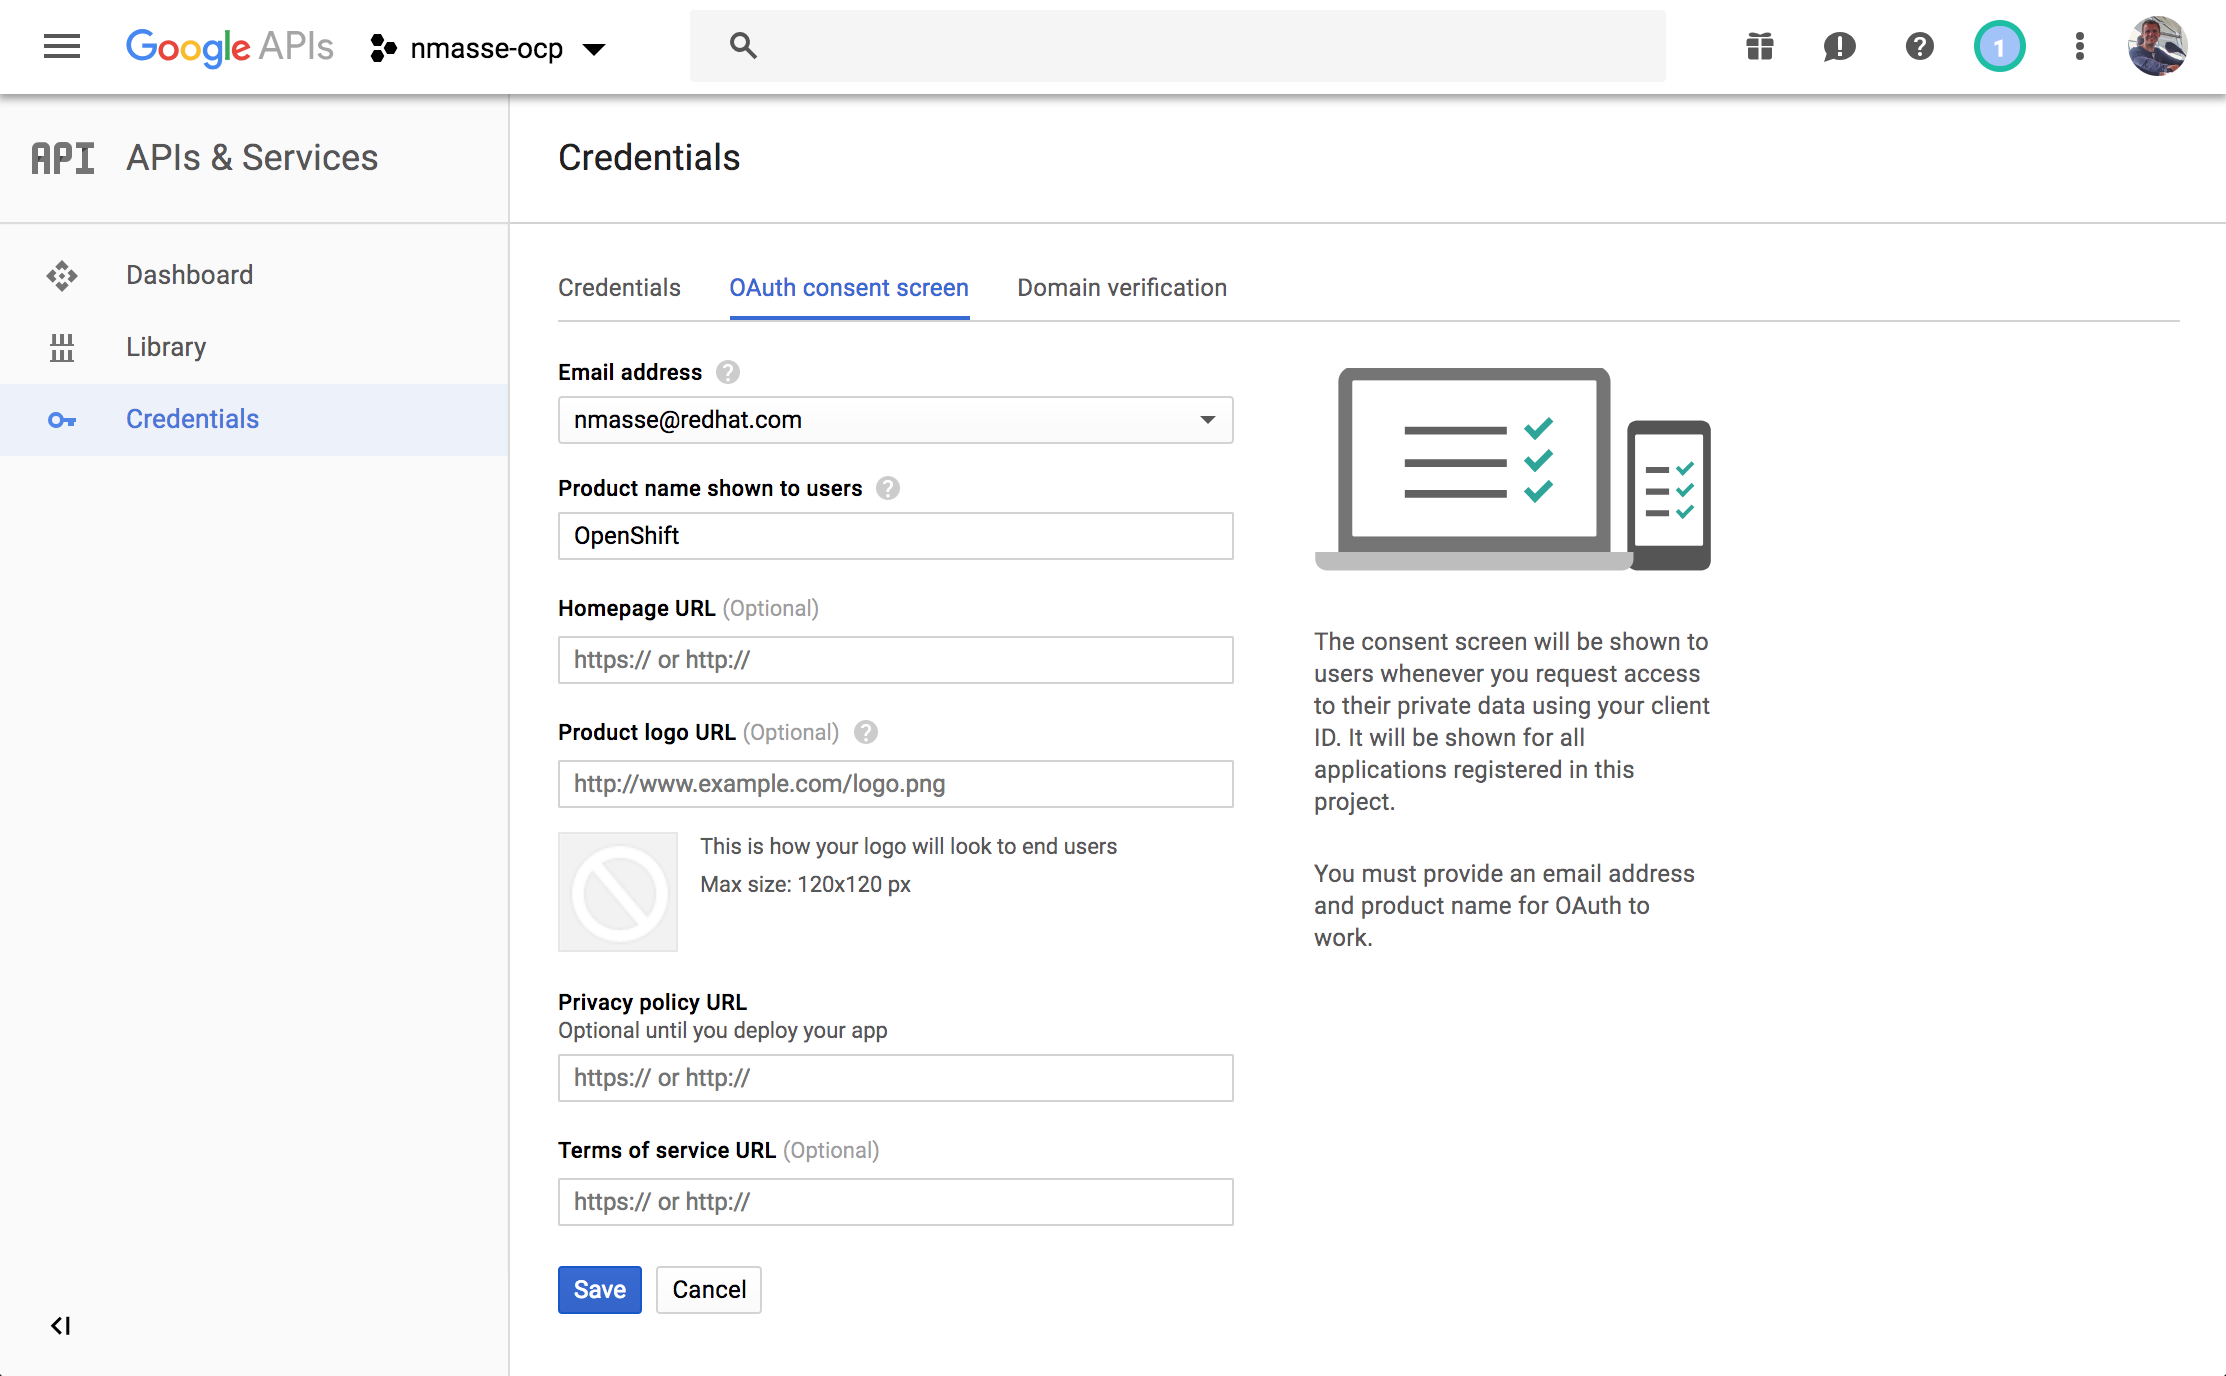Open Dashboard in the sidebar
This screenshot has width=2226, height=1376.
click(189, 275)
